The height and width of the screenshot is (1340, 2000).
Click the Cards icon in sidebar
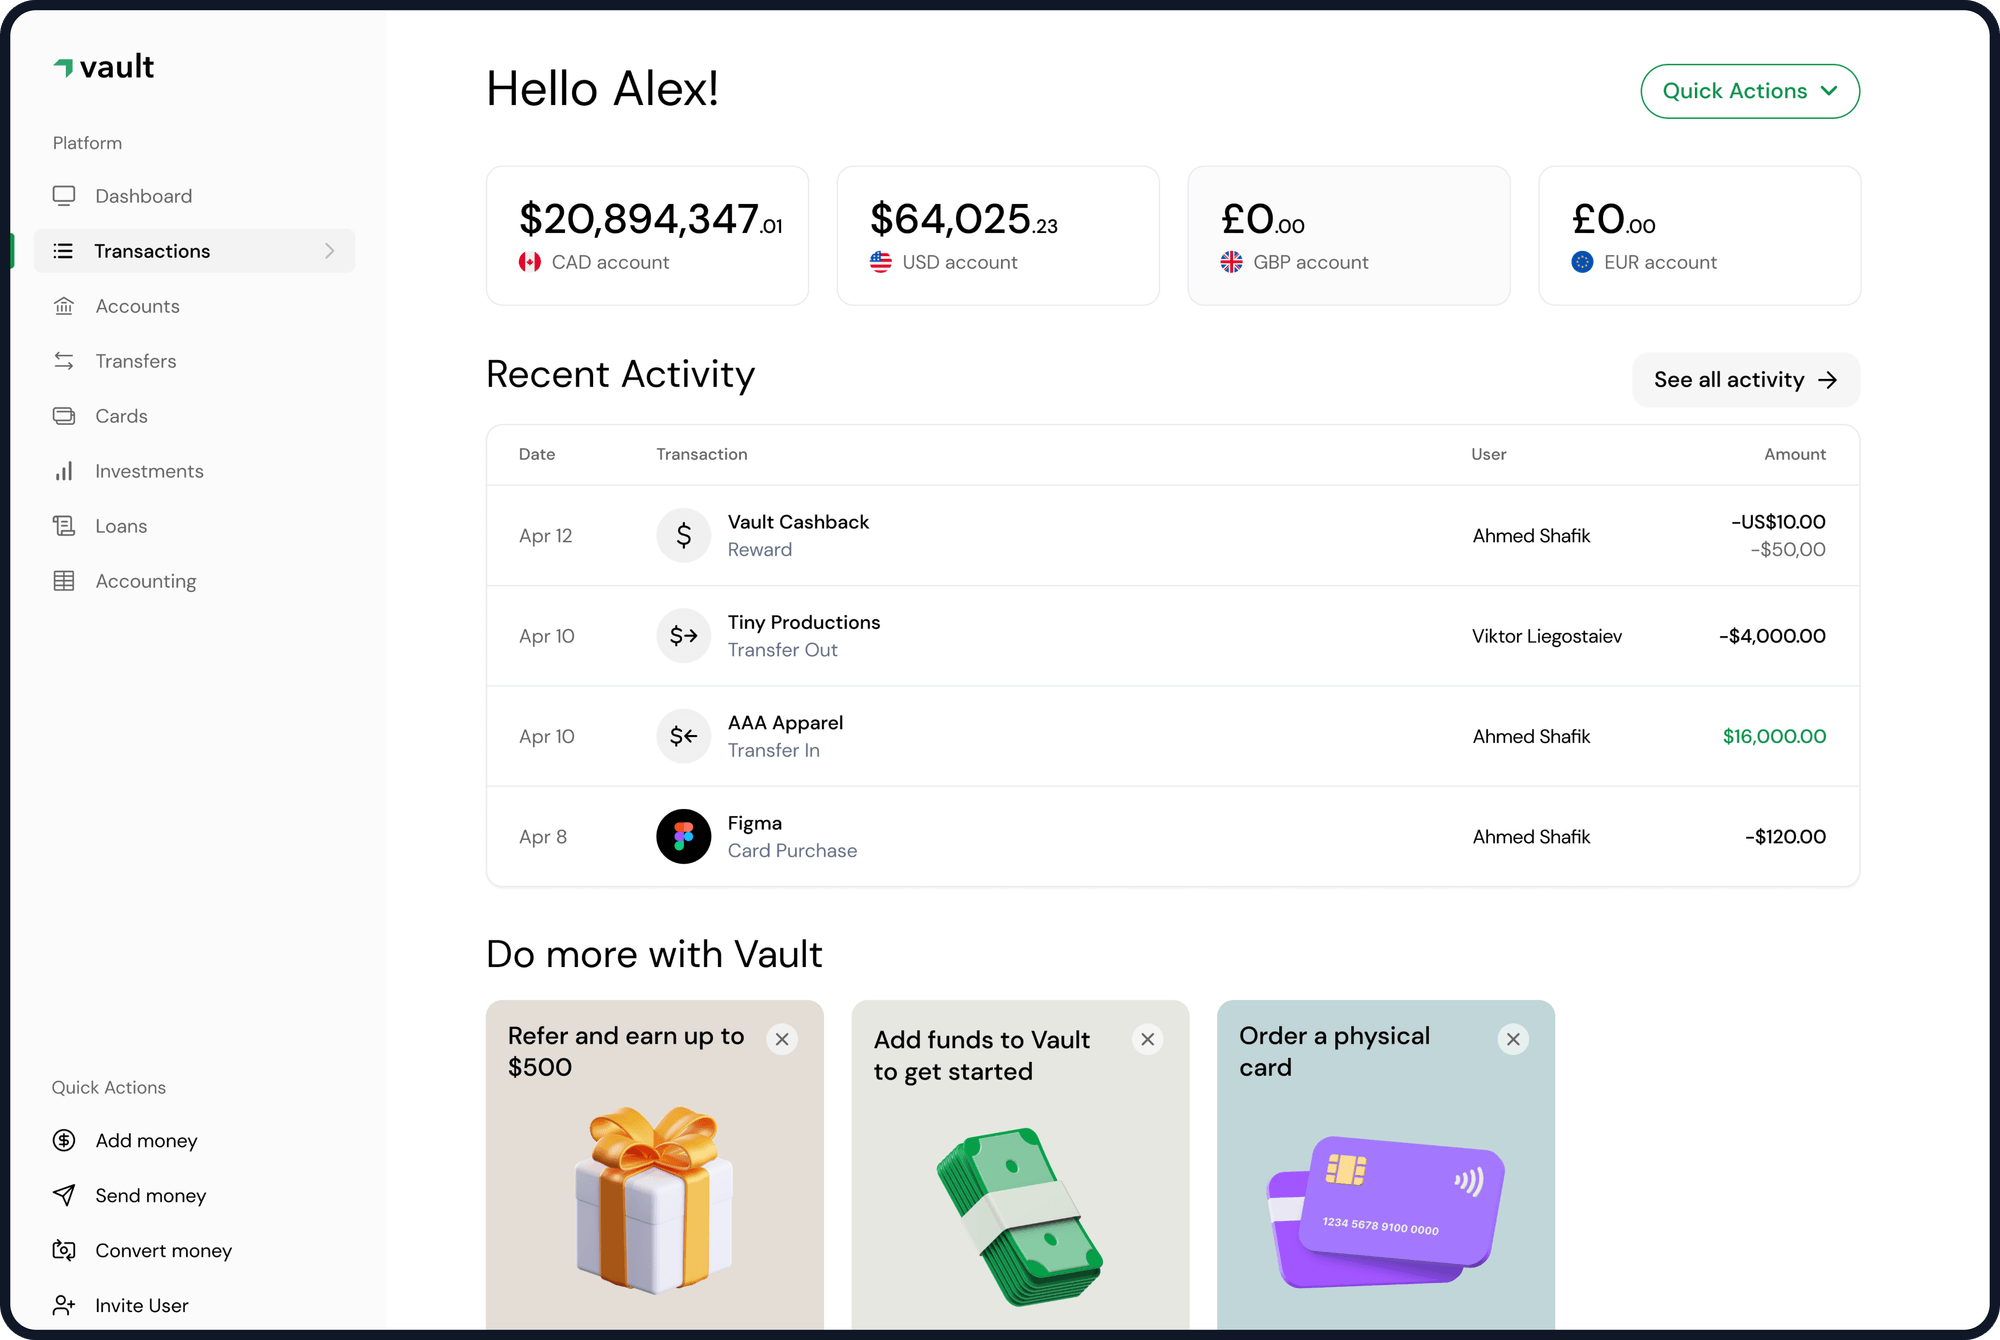(x=64, y=416)
